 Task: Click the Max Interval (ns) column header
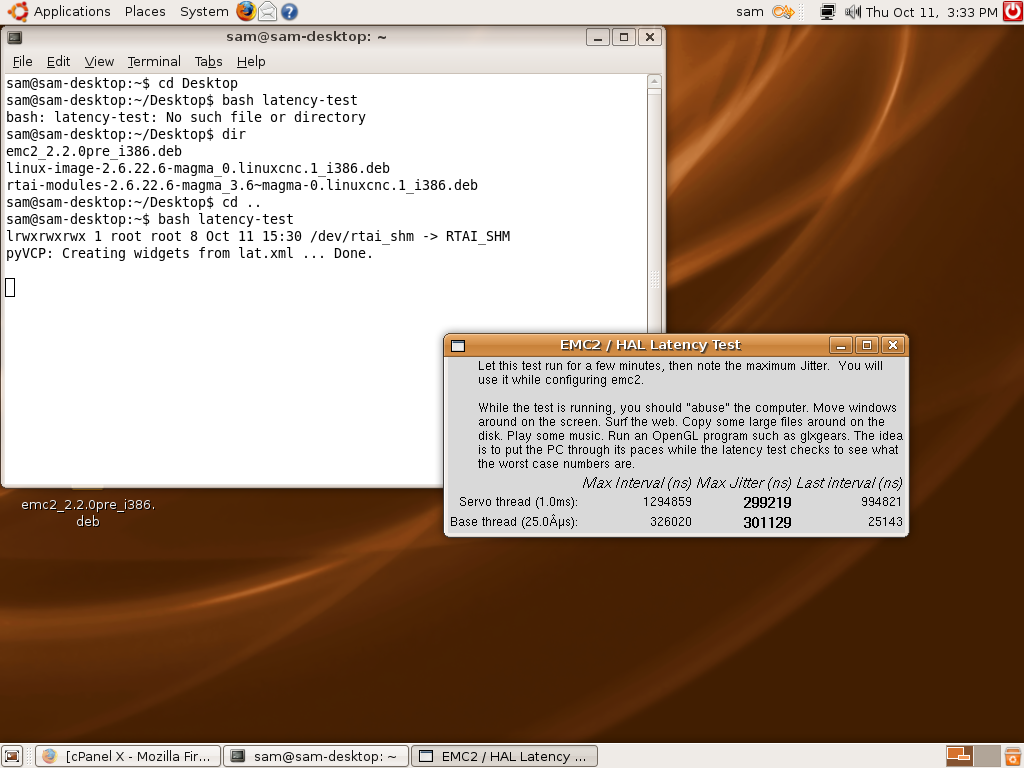pos(637,483)
